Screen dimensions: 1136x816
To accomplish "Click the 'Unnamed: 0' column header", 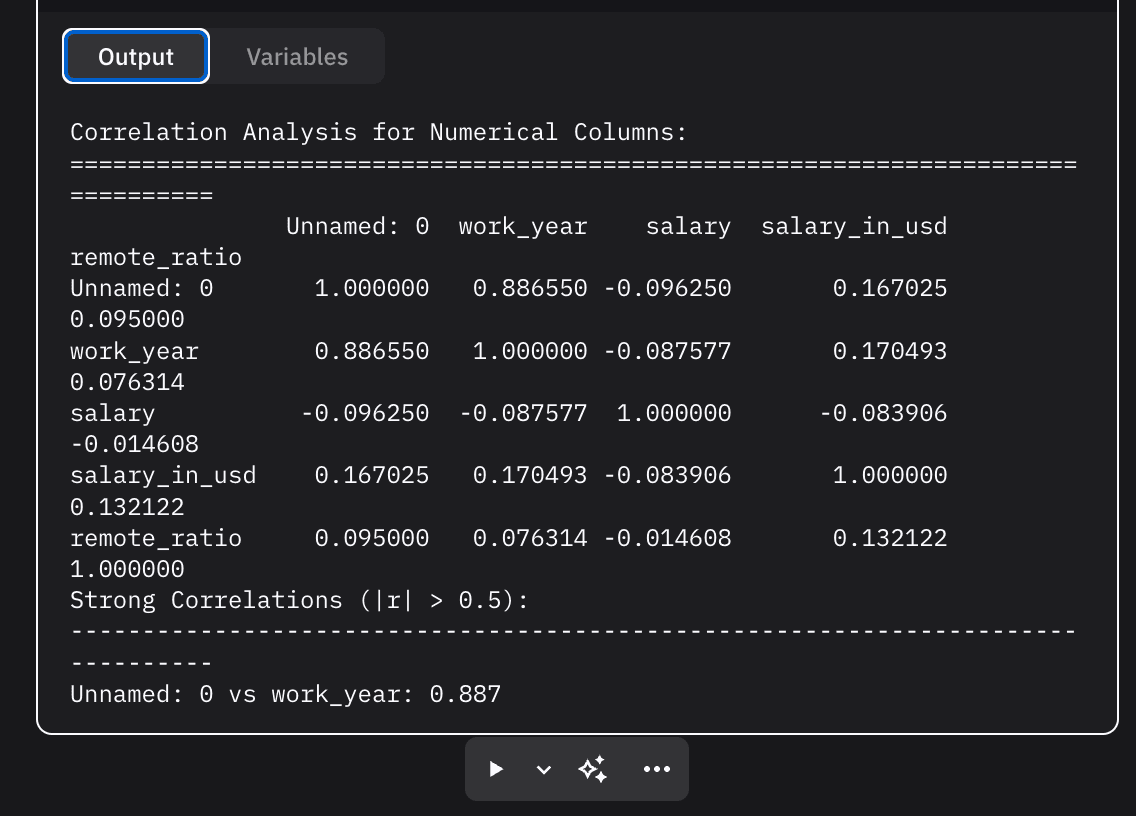I will pos(357,227).
